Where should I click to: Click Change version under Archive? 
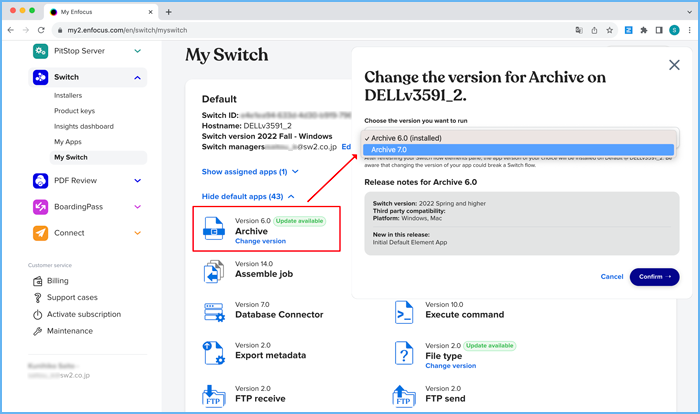(x=260, y=241)
